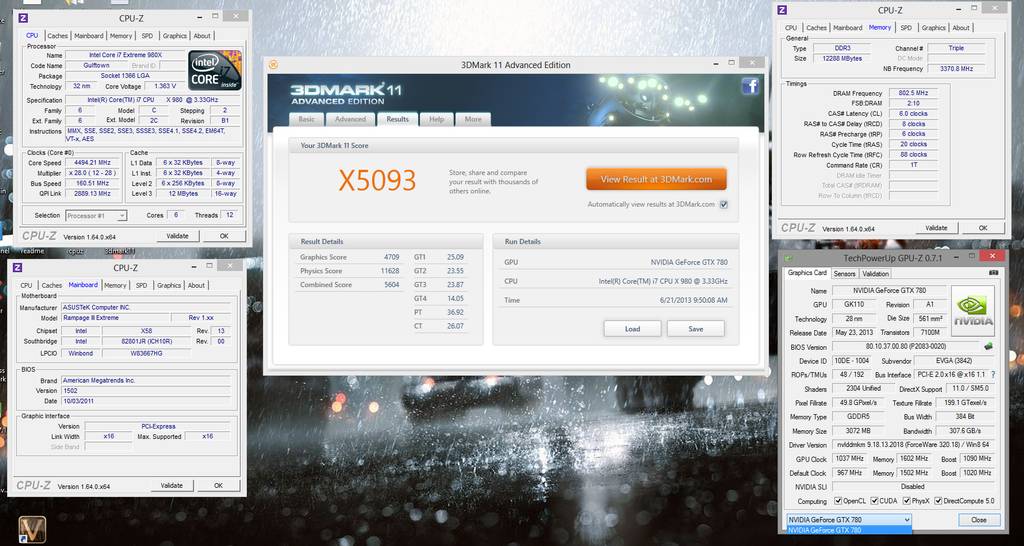Click the Z icon of the CPU-Z Memory window
The width and height of the screenshot is (1024, 546).
pyautogui.click(x=782, y=10)
